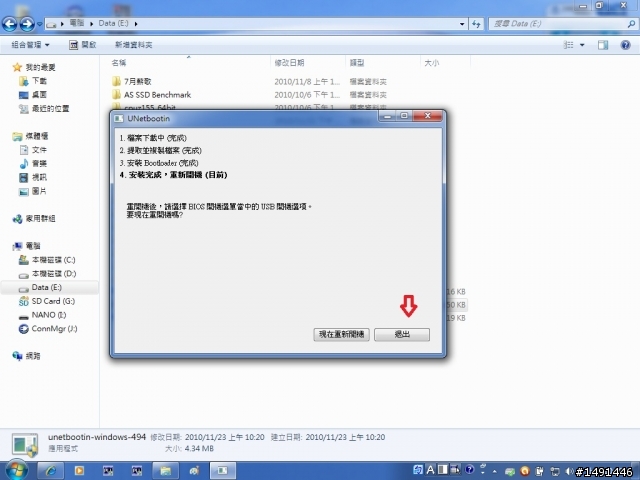Click the Size (大小) column header
The height and width of the screenshot is (480, 640).
click(x=431, y=63)
